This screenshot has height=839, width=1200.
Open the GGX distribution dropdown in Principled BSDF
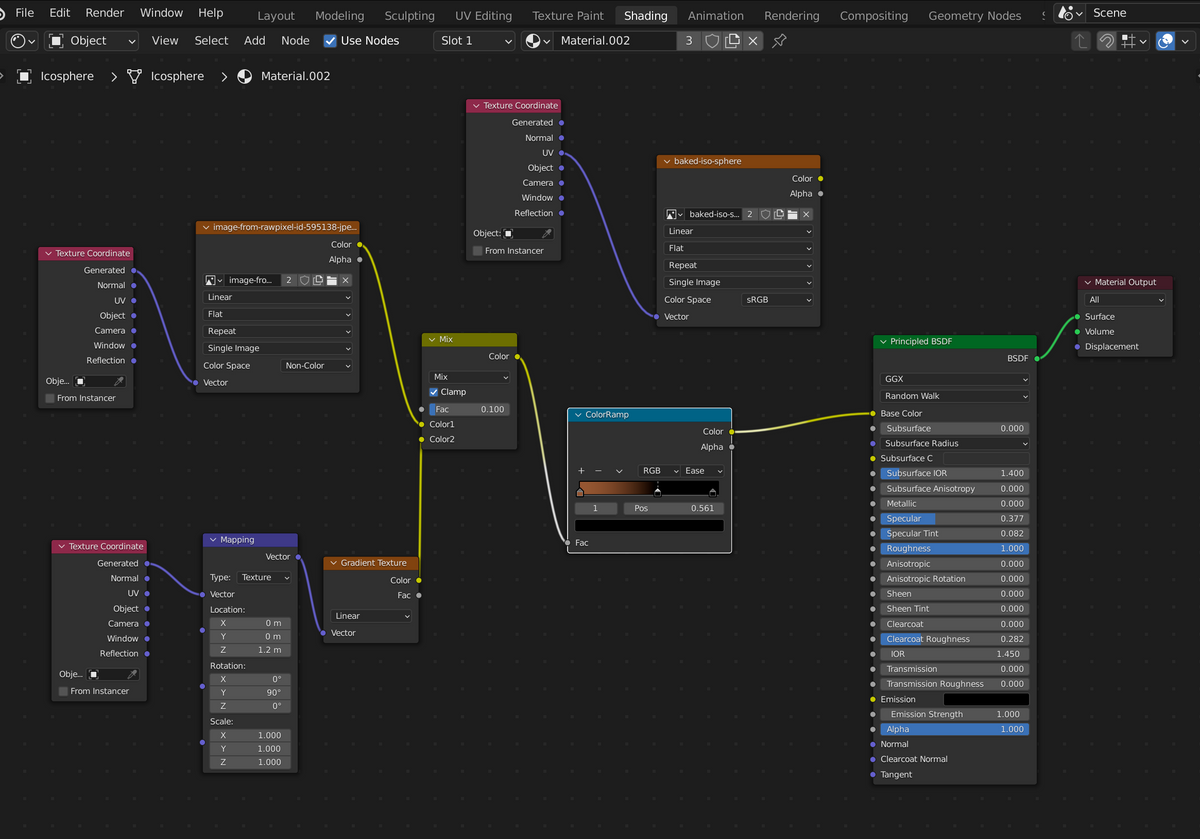click(955, 380)
